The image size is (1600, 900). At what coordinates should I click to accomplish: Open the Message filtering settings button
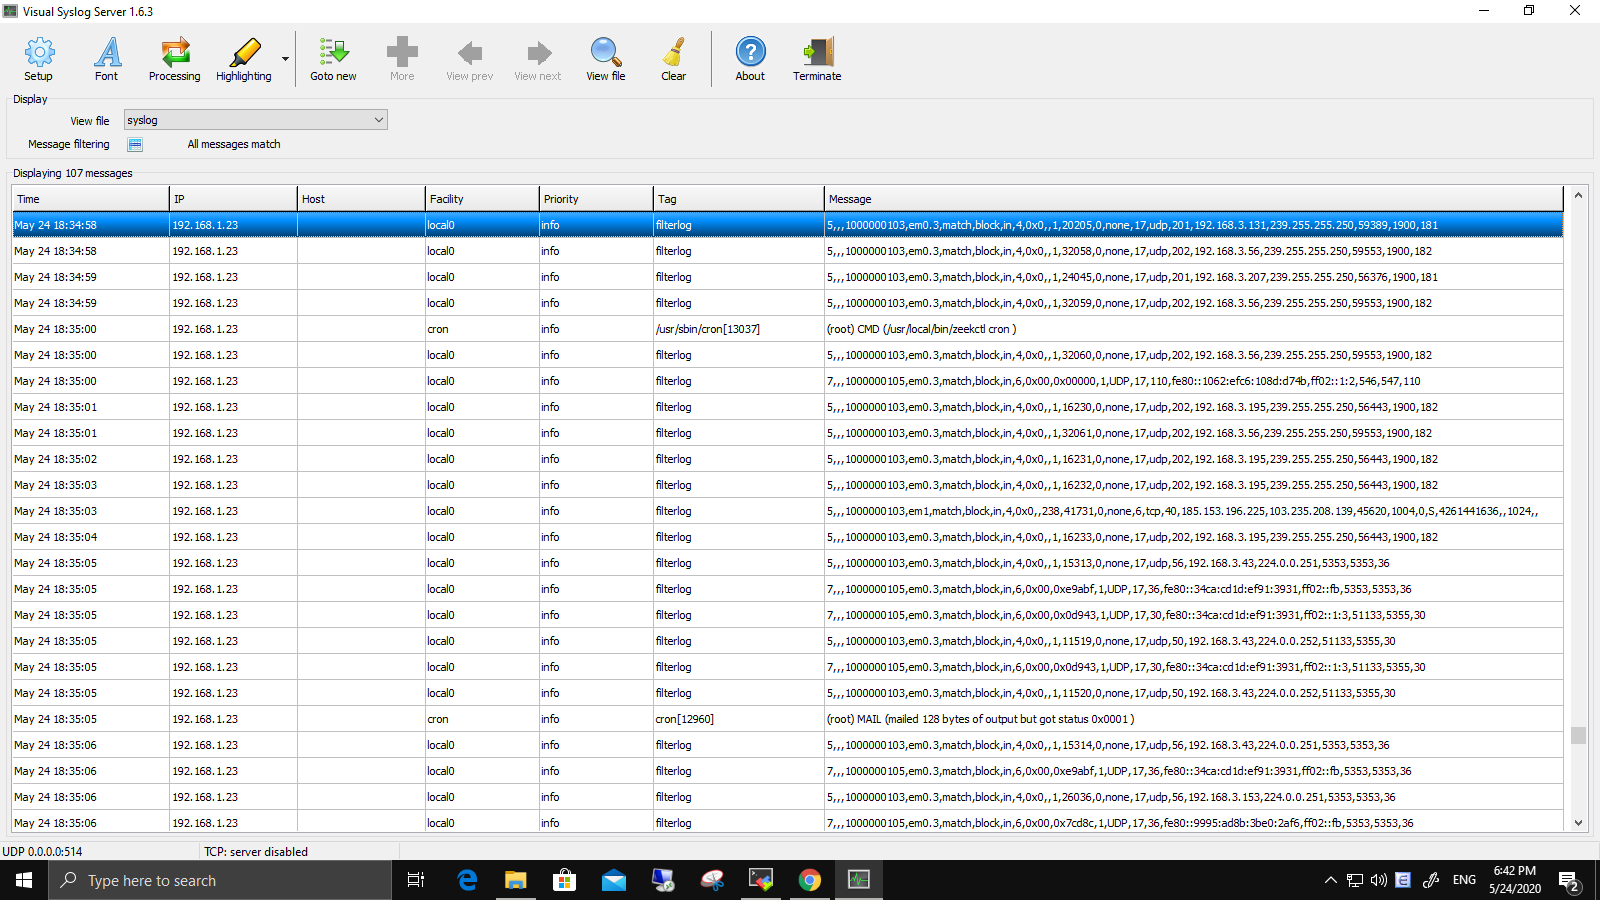(x=135, y=144)
